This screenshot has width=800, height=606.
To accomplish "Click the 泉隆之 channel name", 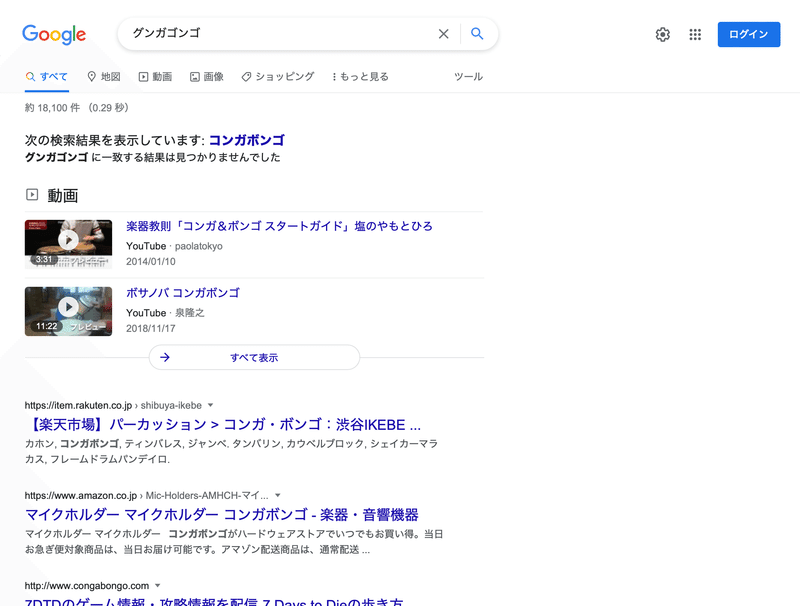I will click(189, 313).
